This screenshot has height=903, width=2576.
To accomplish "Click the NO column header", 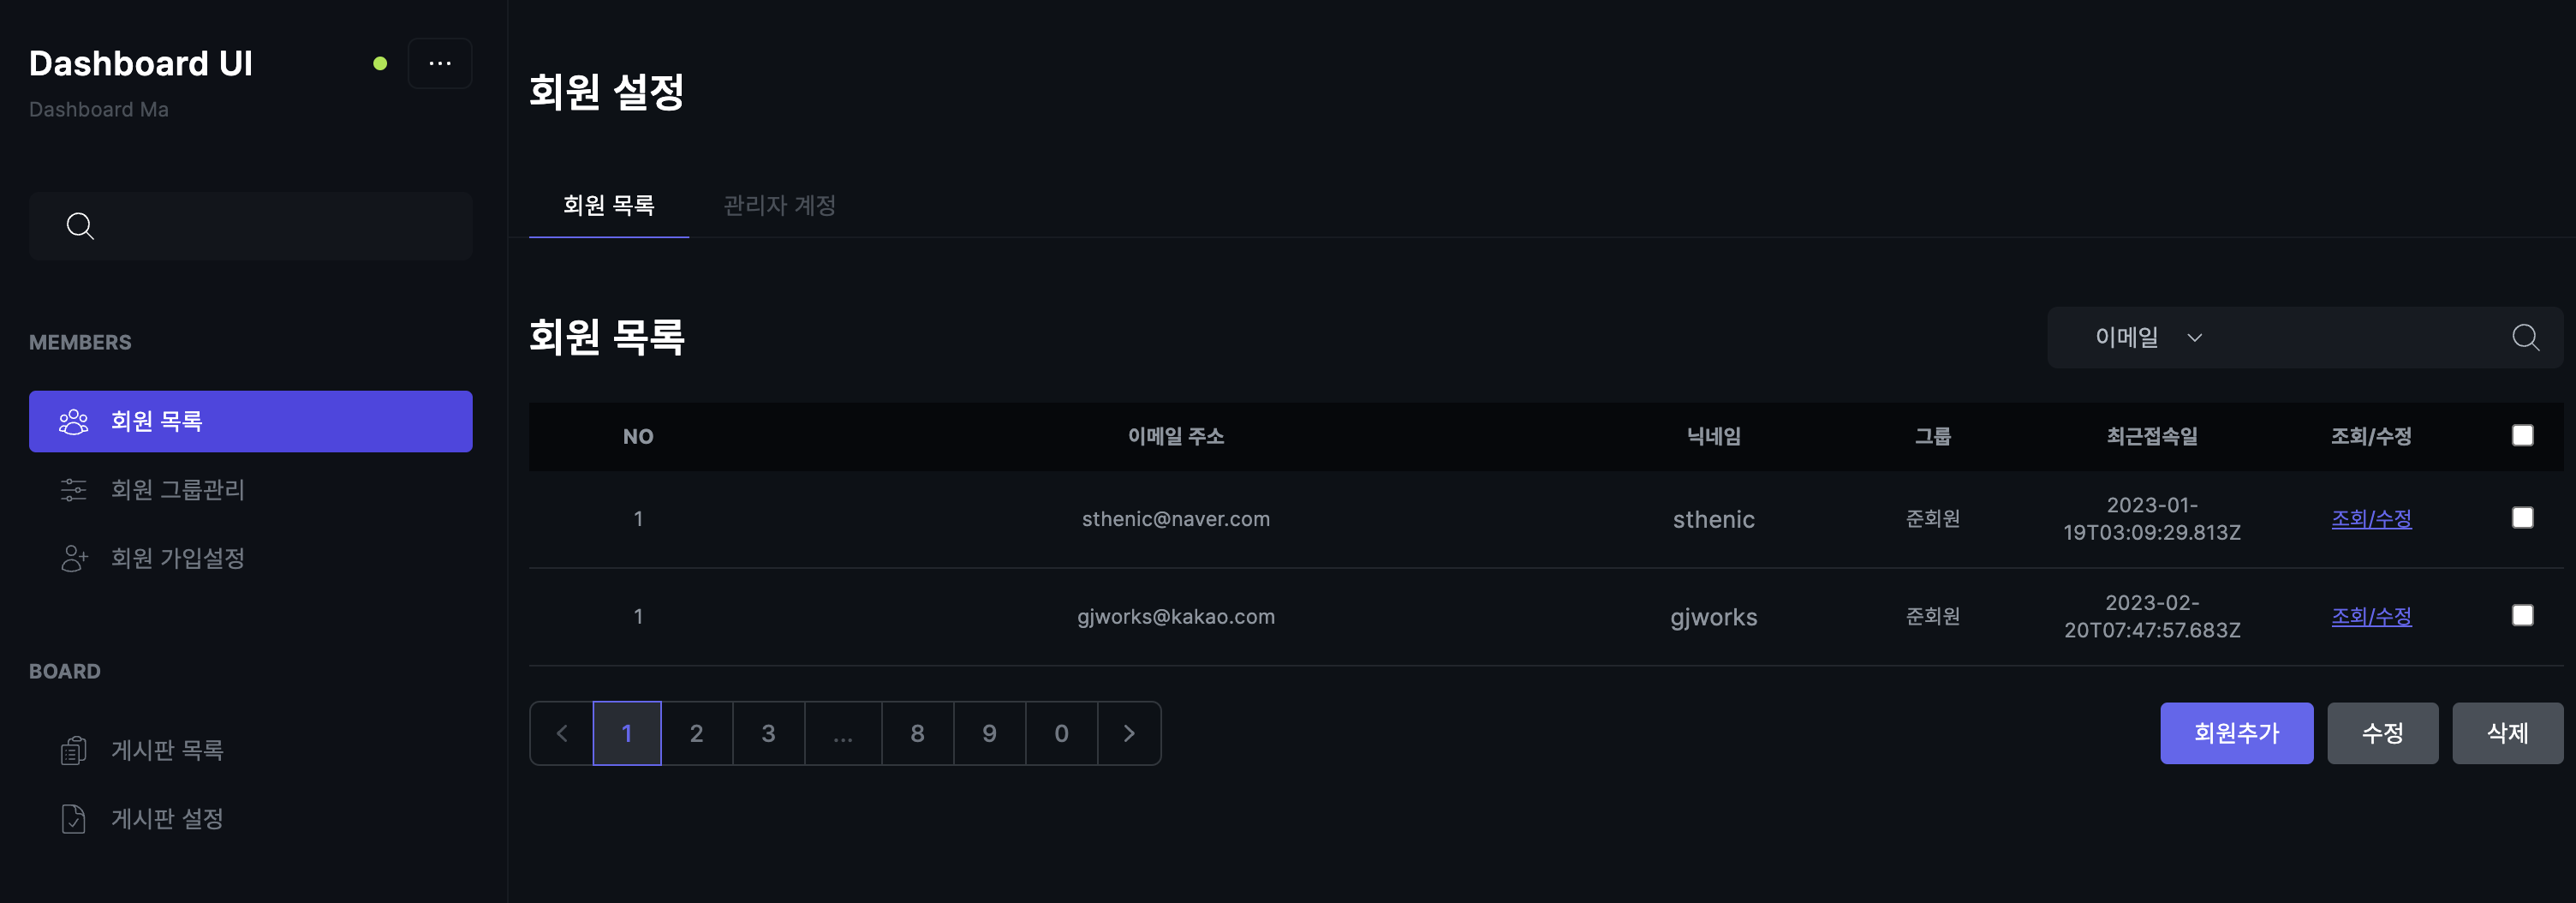I will [638, 437].
